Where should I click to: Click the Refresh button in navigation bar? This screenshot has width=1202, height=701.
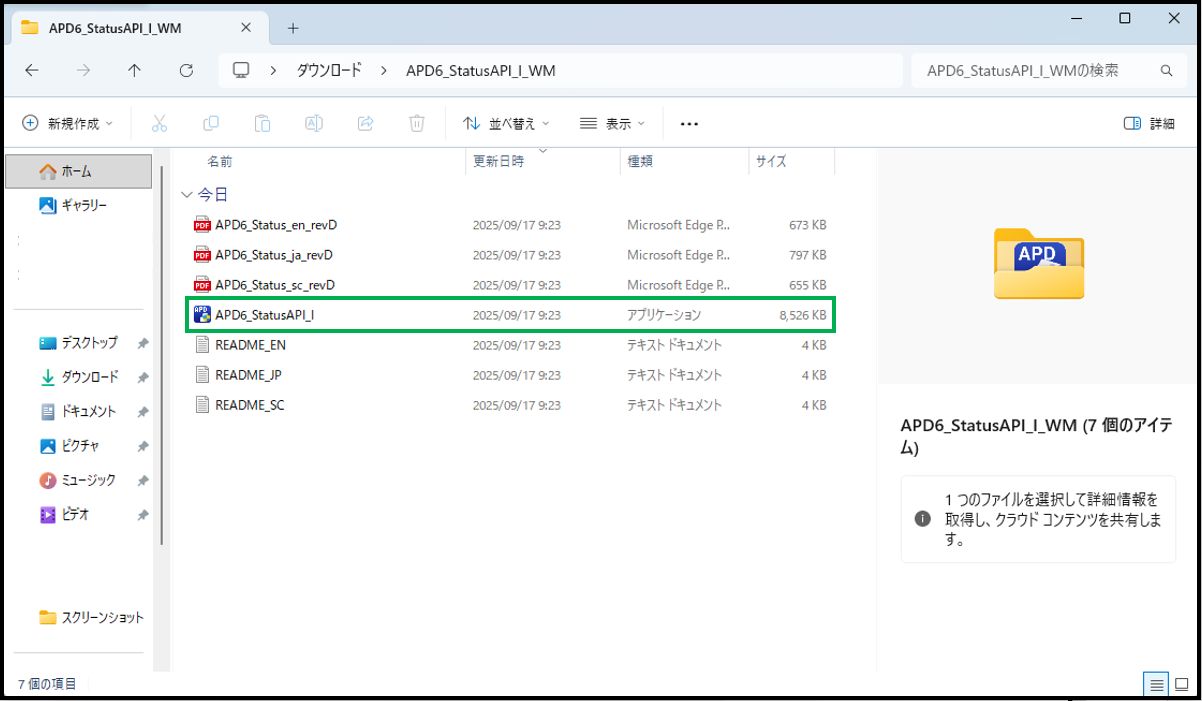186,71
